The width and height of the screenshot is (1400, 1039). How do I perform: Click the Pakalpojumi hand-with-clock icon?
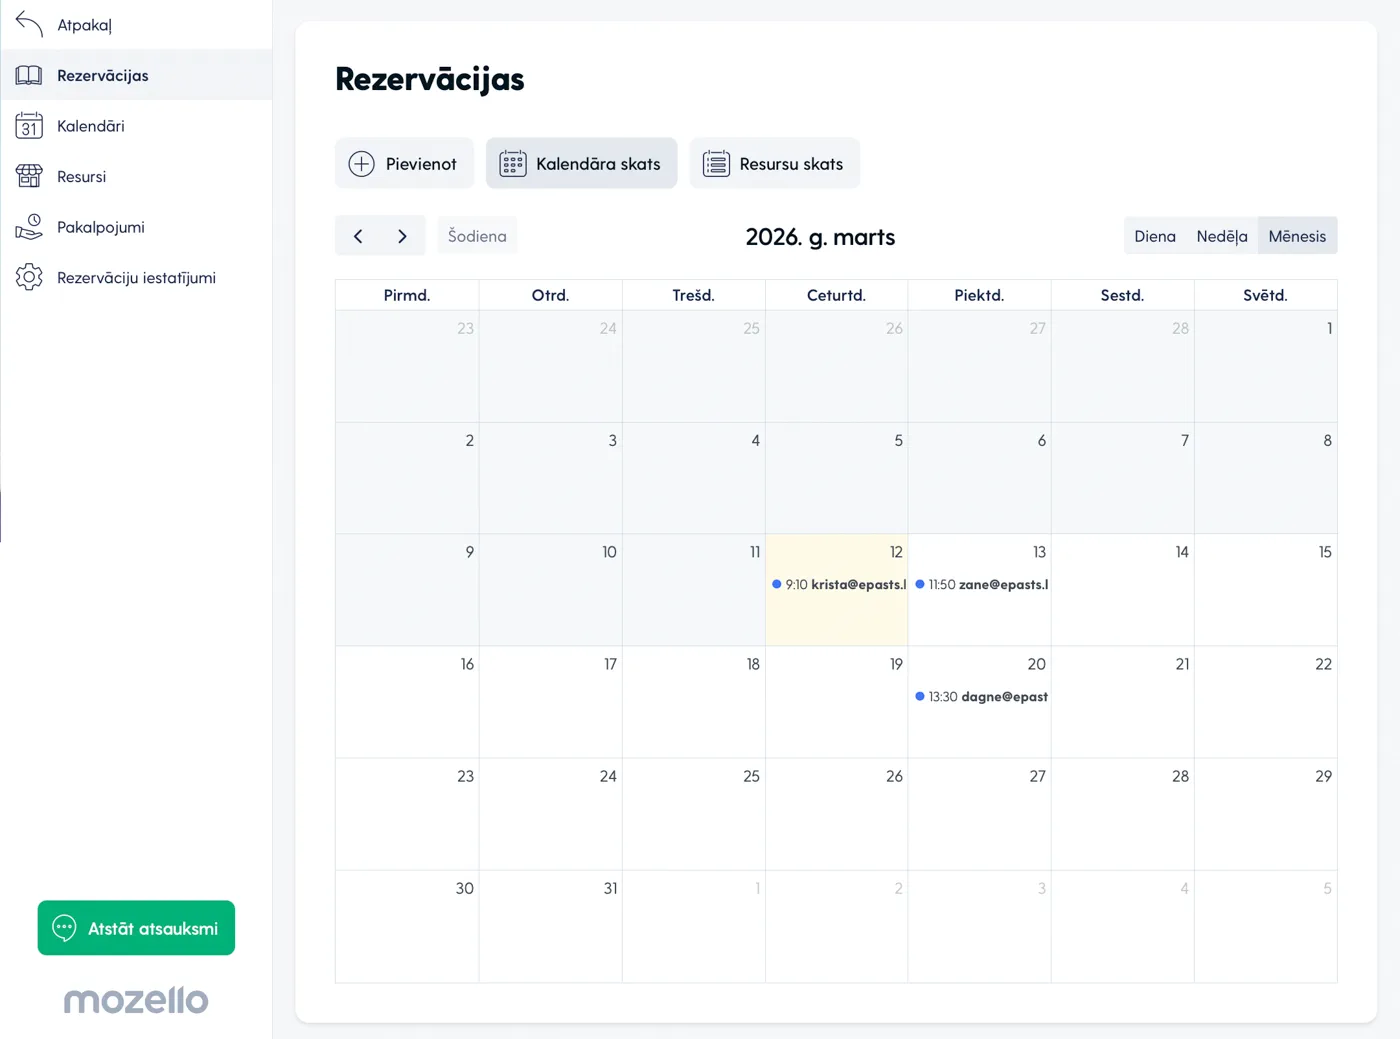click(29, 227)
